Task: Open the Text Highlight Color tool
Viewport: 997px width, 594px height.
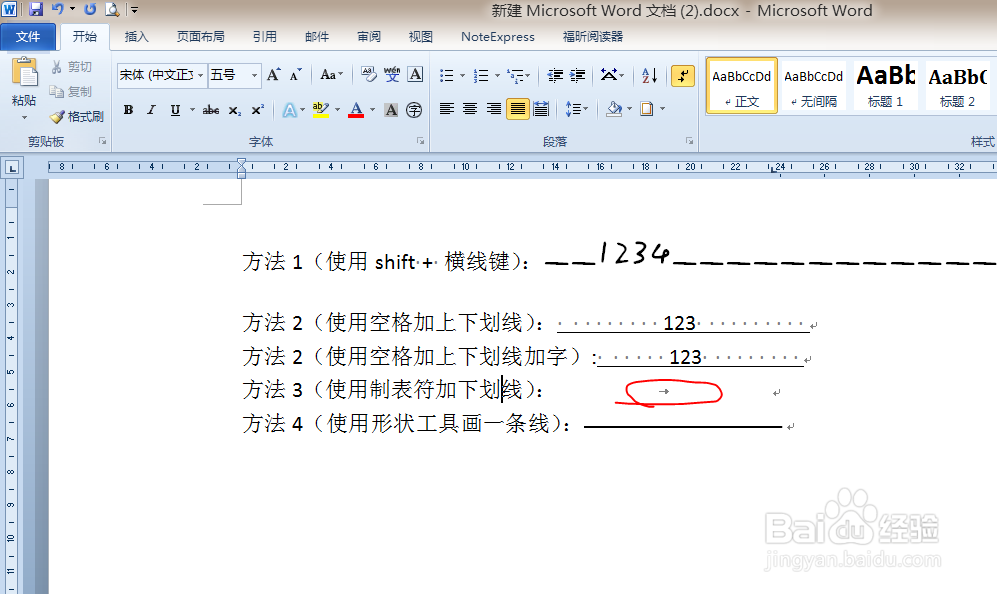Action: 320,110
